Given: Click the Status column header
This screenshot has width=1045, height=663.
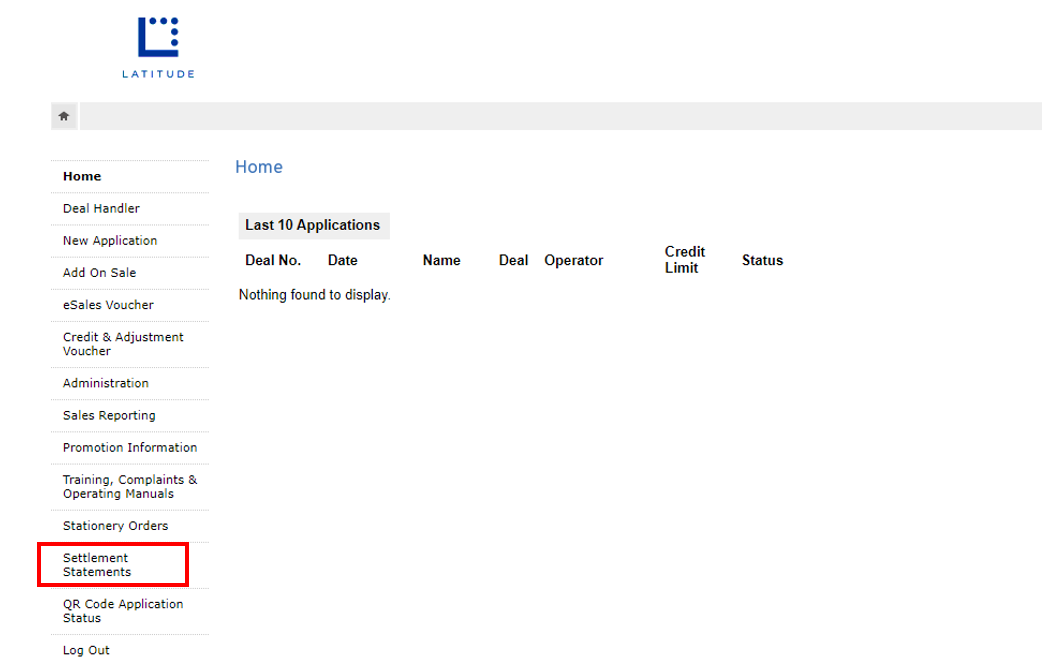Looking at the screenshot, I should pos(762,260).
